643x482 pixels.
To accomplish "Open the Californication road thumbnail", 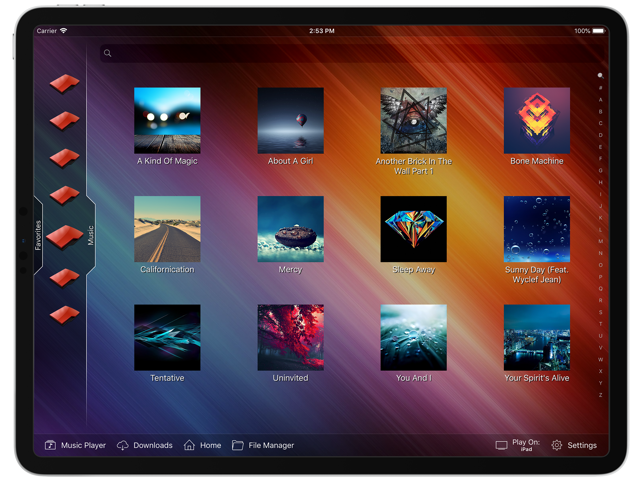I will pos(167,229).
